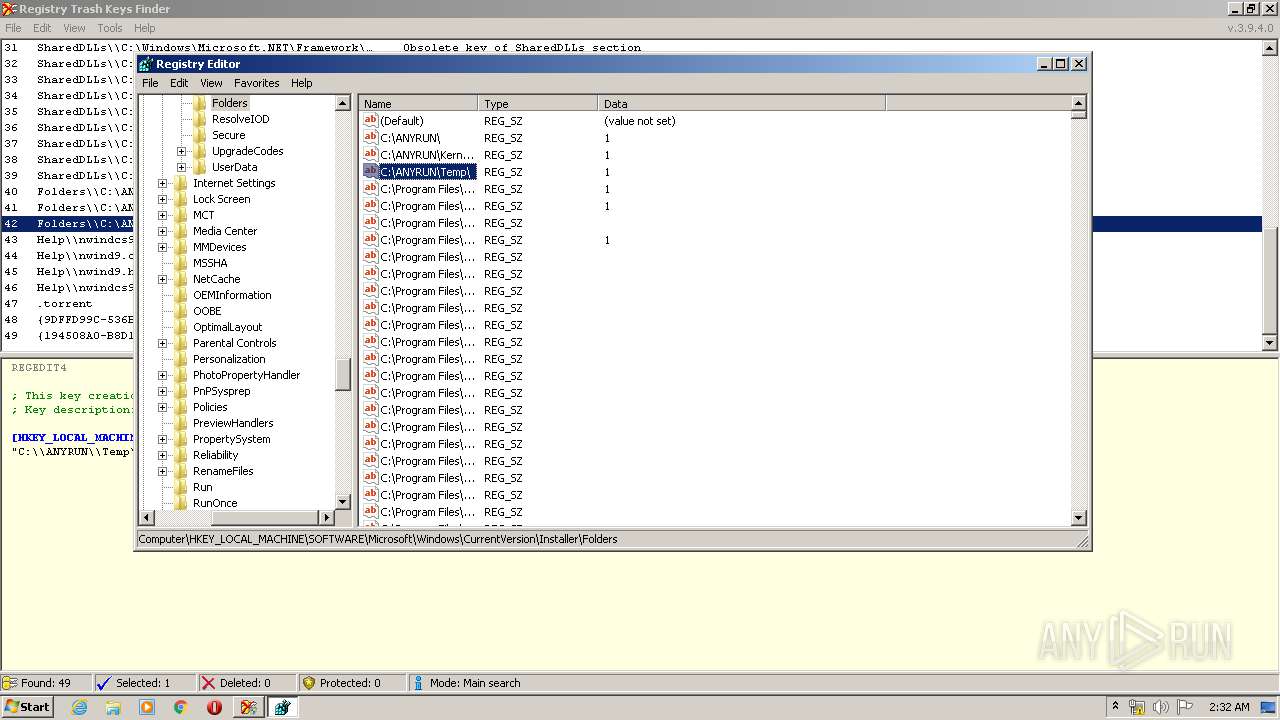Click the tree pane scroll down arrow
Image resolution: width=1280 pixels, height=720 pixels.
tap(343, 502)
